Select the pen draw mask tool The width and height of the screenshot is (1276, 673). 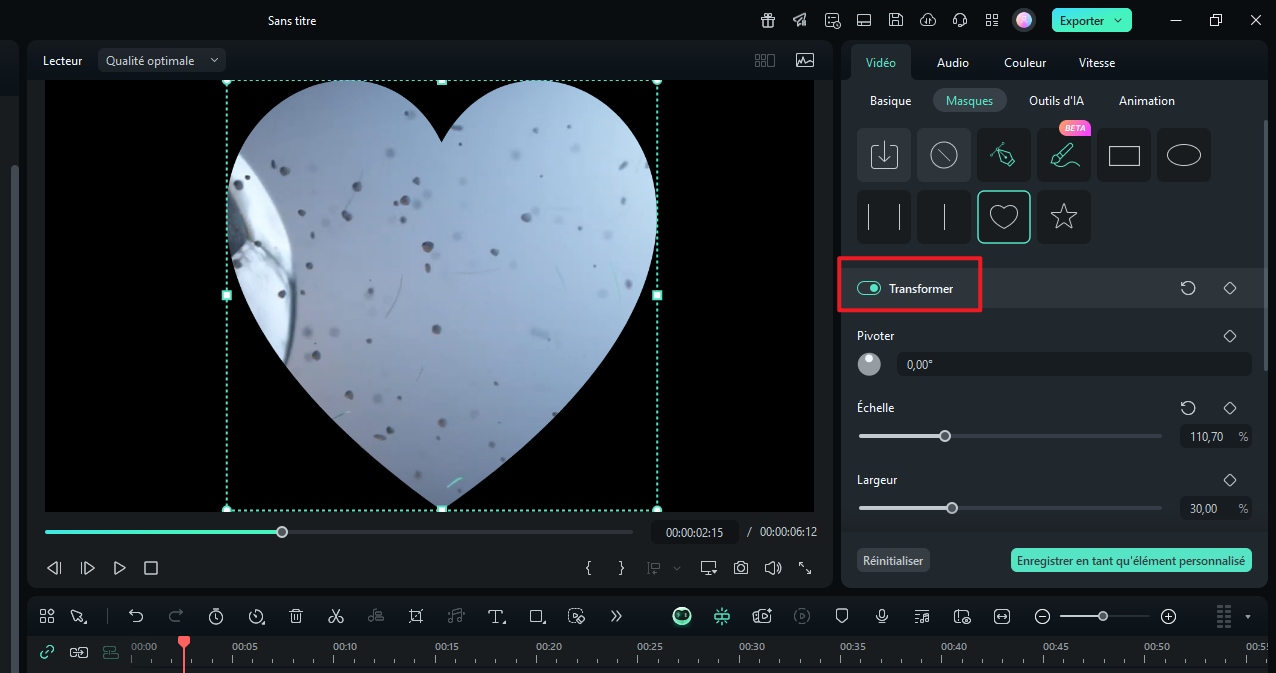[1004, 155]
